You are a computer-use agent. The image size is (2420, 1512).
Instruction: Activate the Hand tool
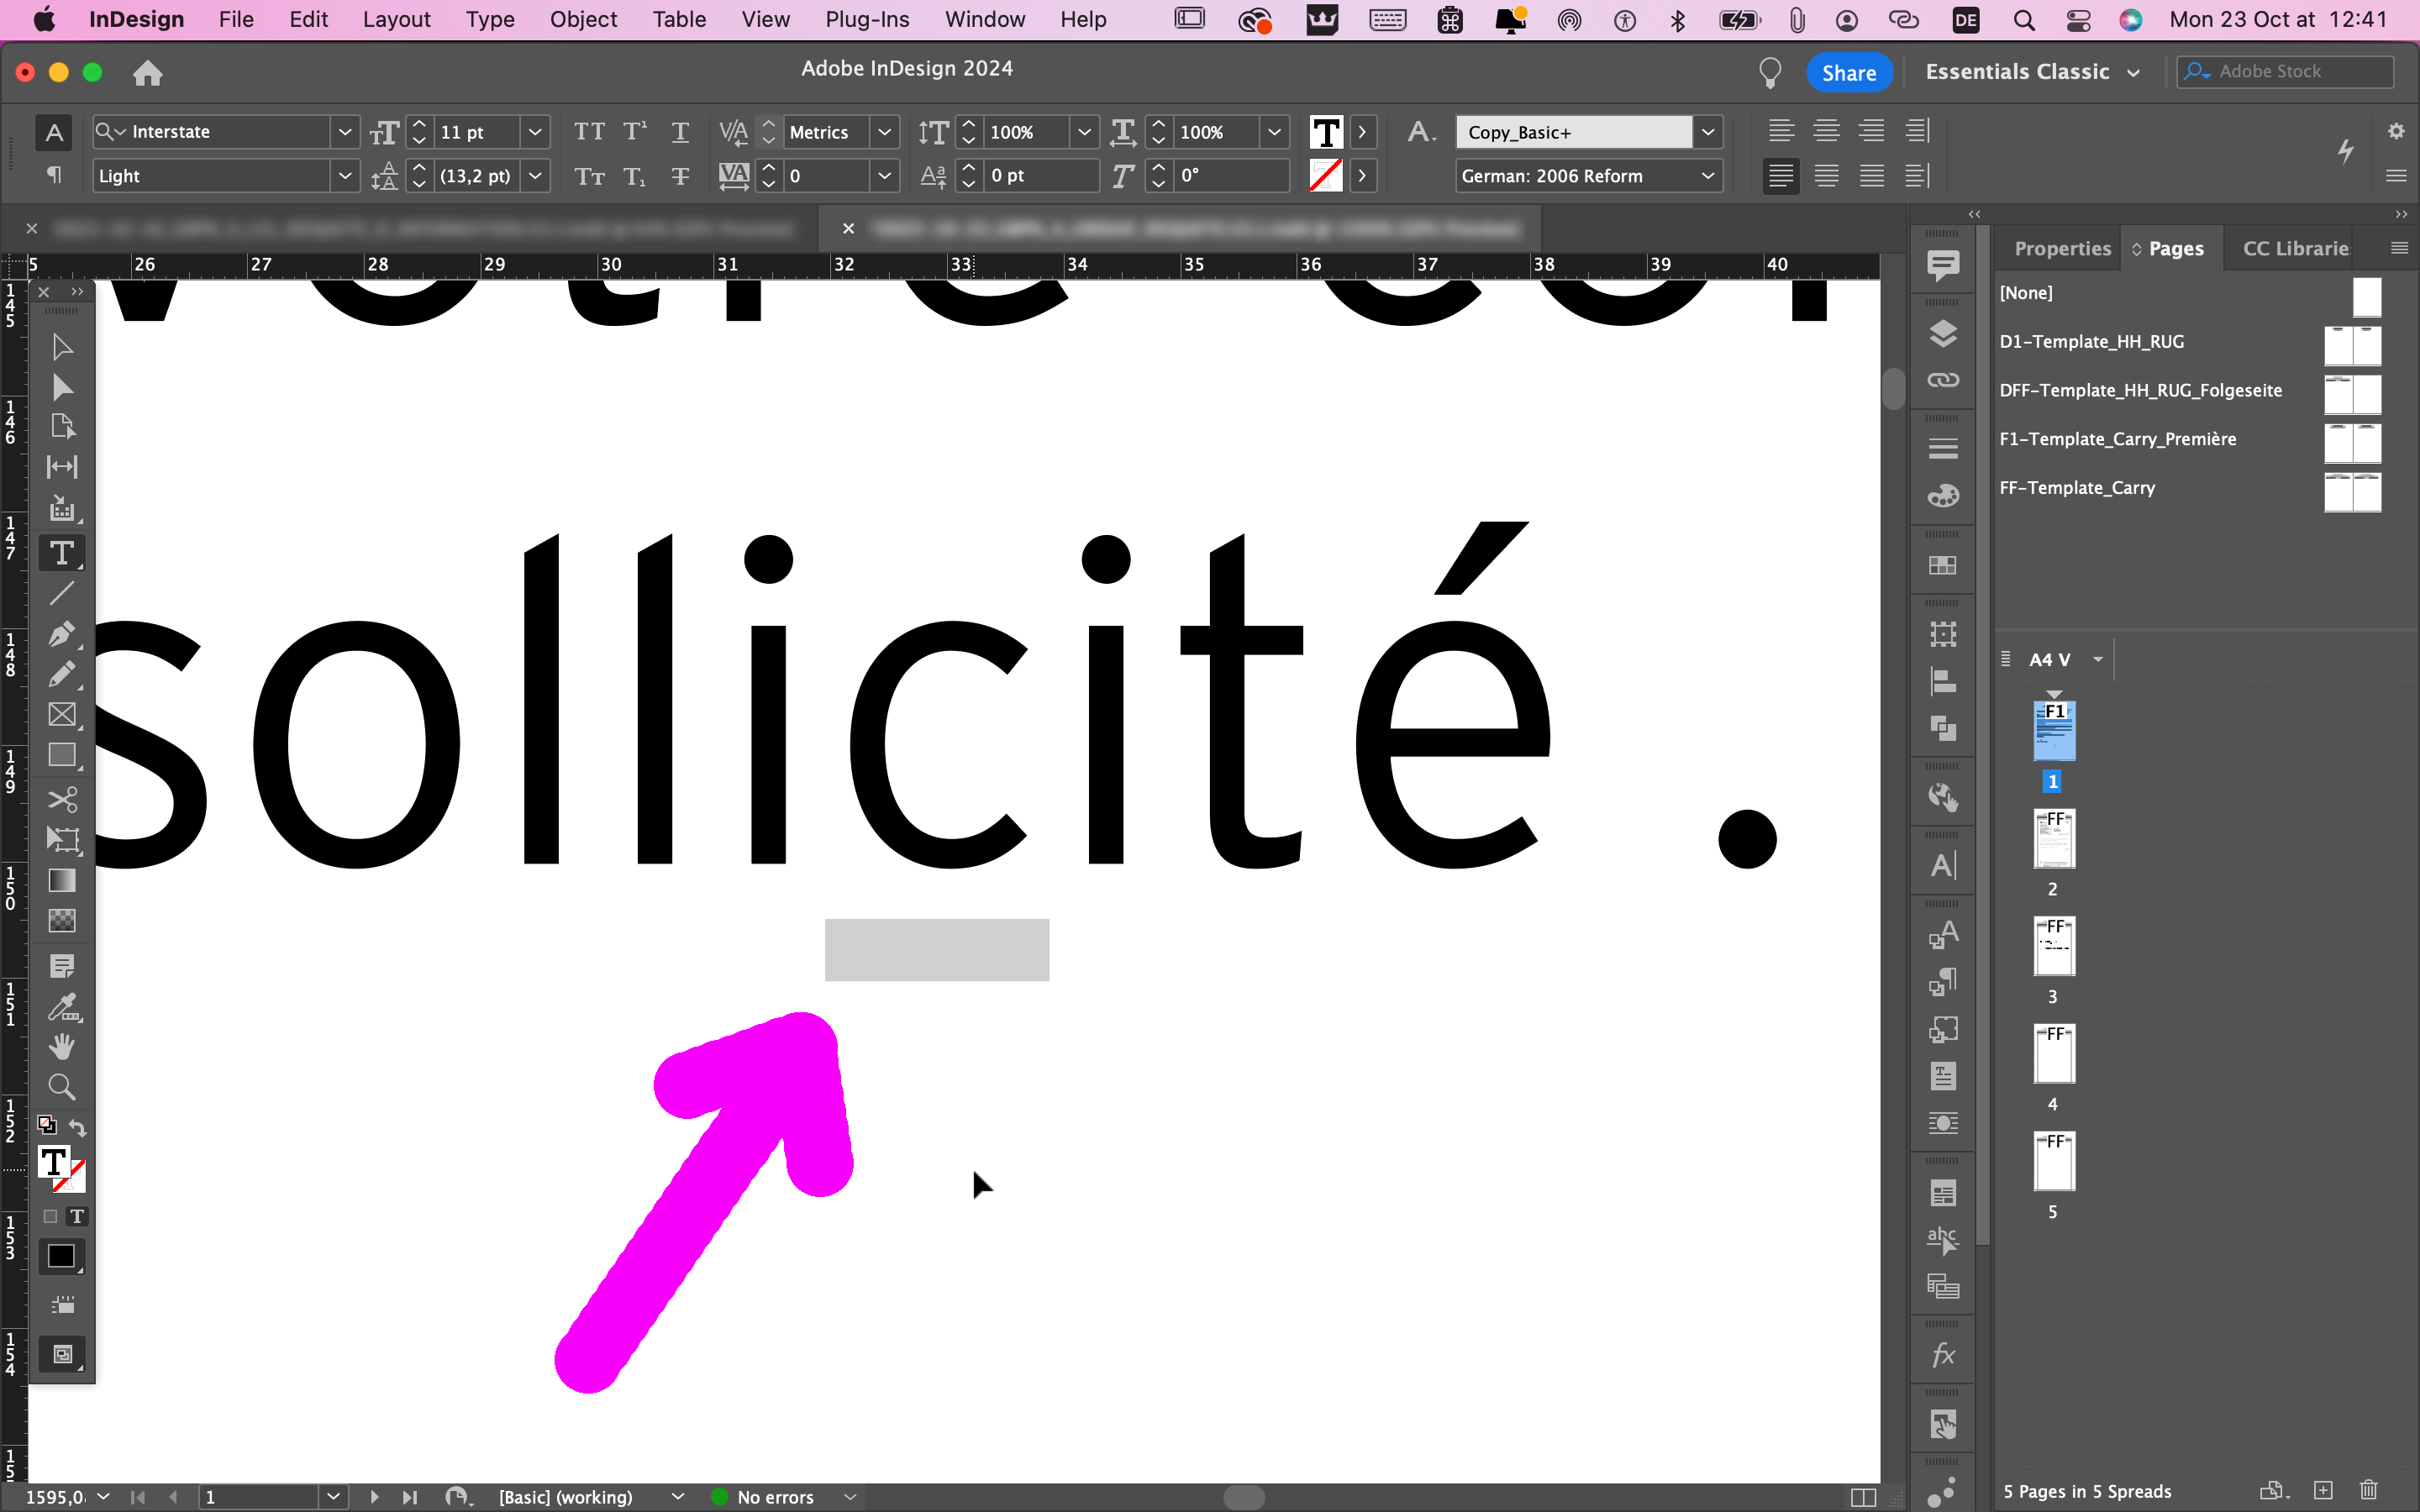tap(62, 1046)
